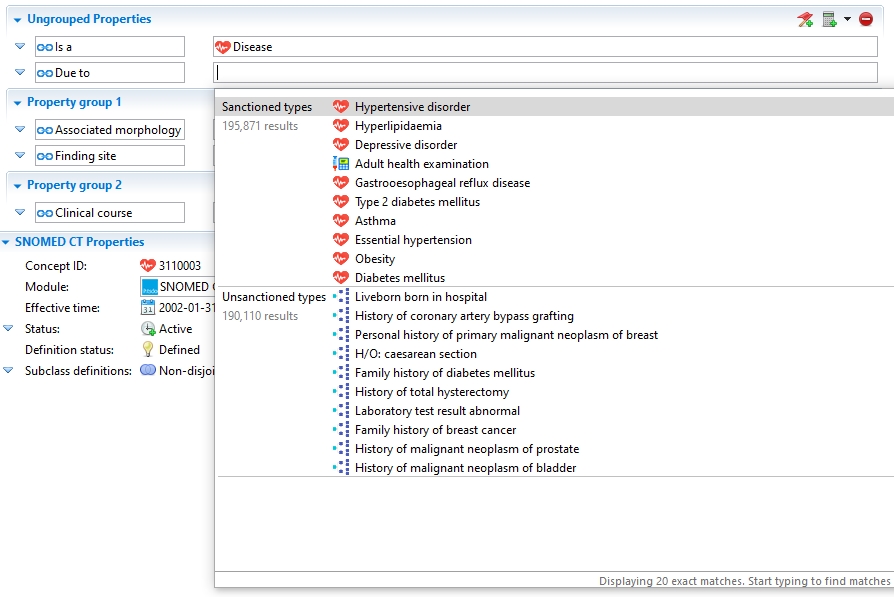Select Family history of breast cancer

point(435,430)
